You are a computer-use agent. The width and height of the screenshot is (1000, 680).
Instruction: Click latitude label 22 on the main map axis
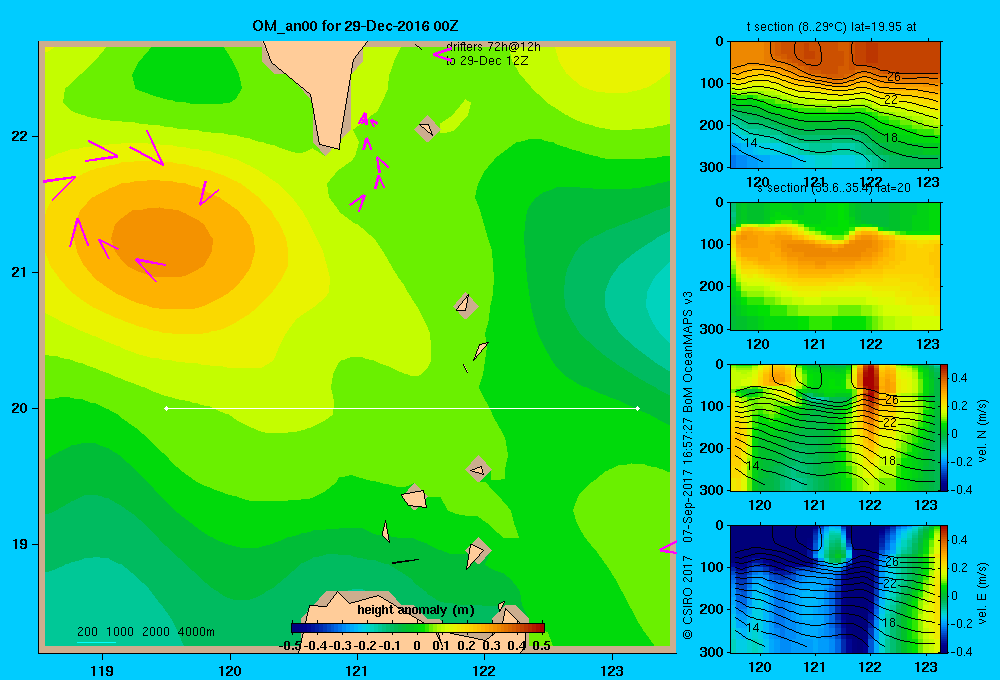click(x=20, y=136)
